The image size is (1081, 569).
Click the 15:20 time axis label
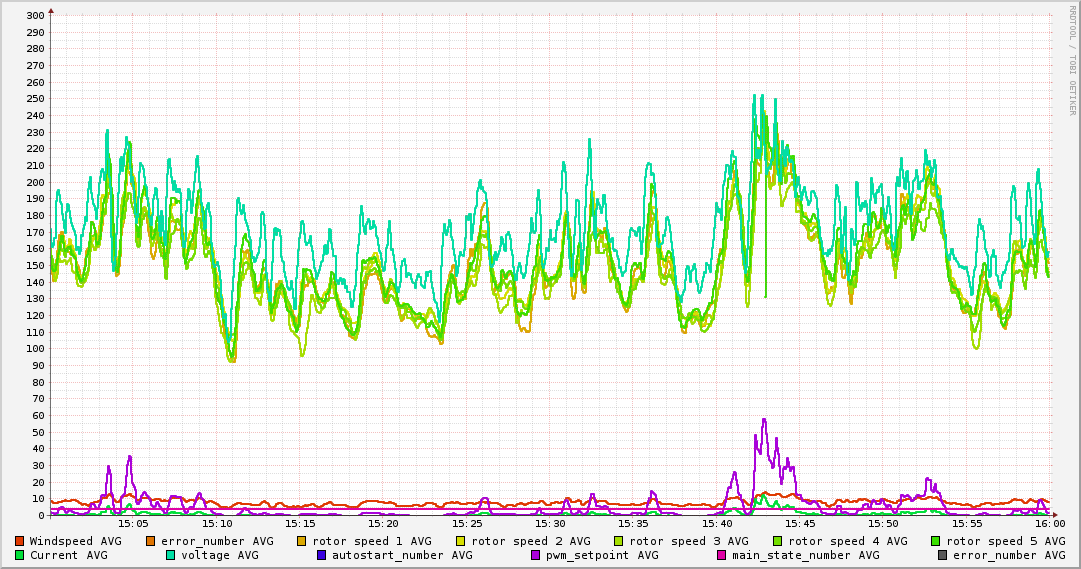tap(383, 524)
